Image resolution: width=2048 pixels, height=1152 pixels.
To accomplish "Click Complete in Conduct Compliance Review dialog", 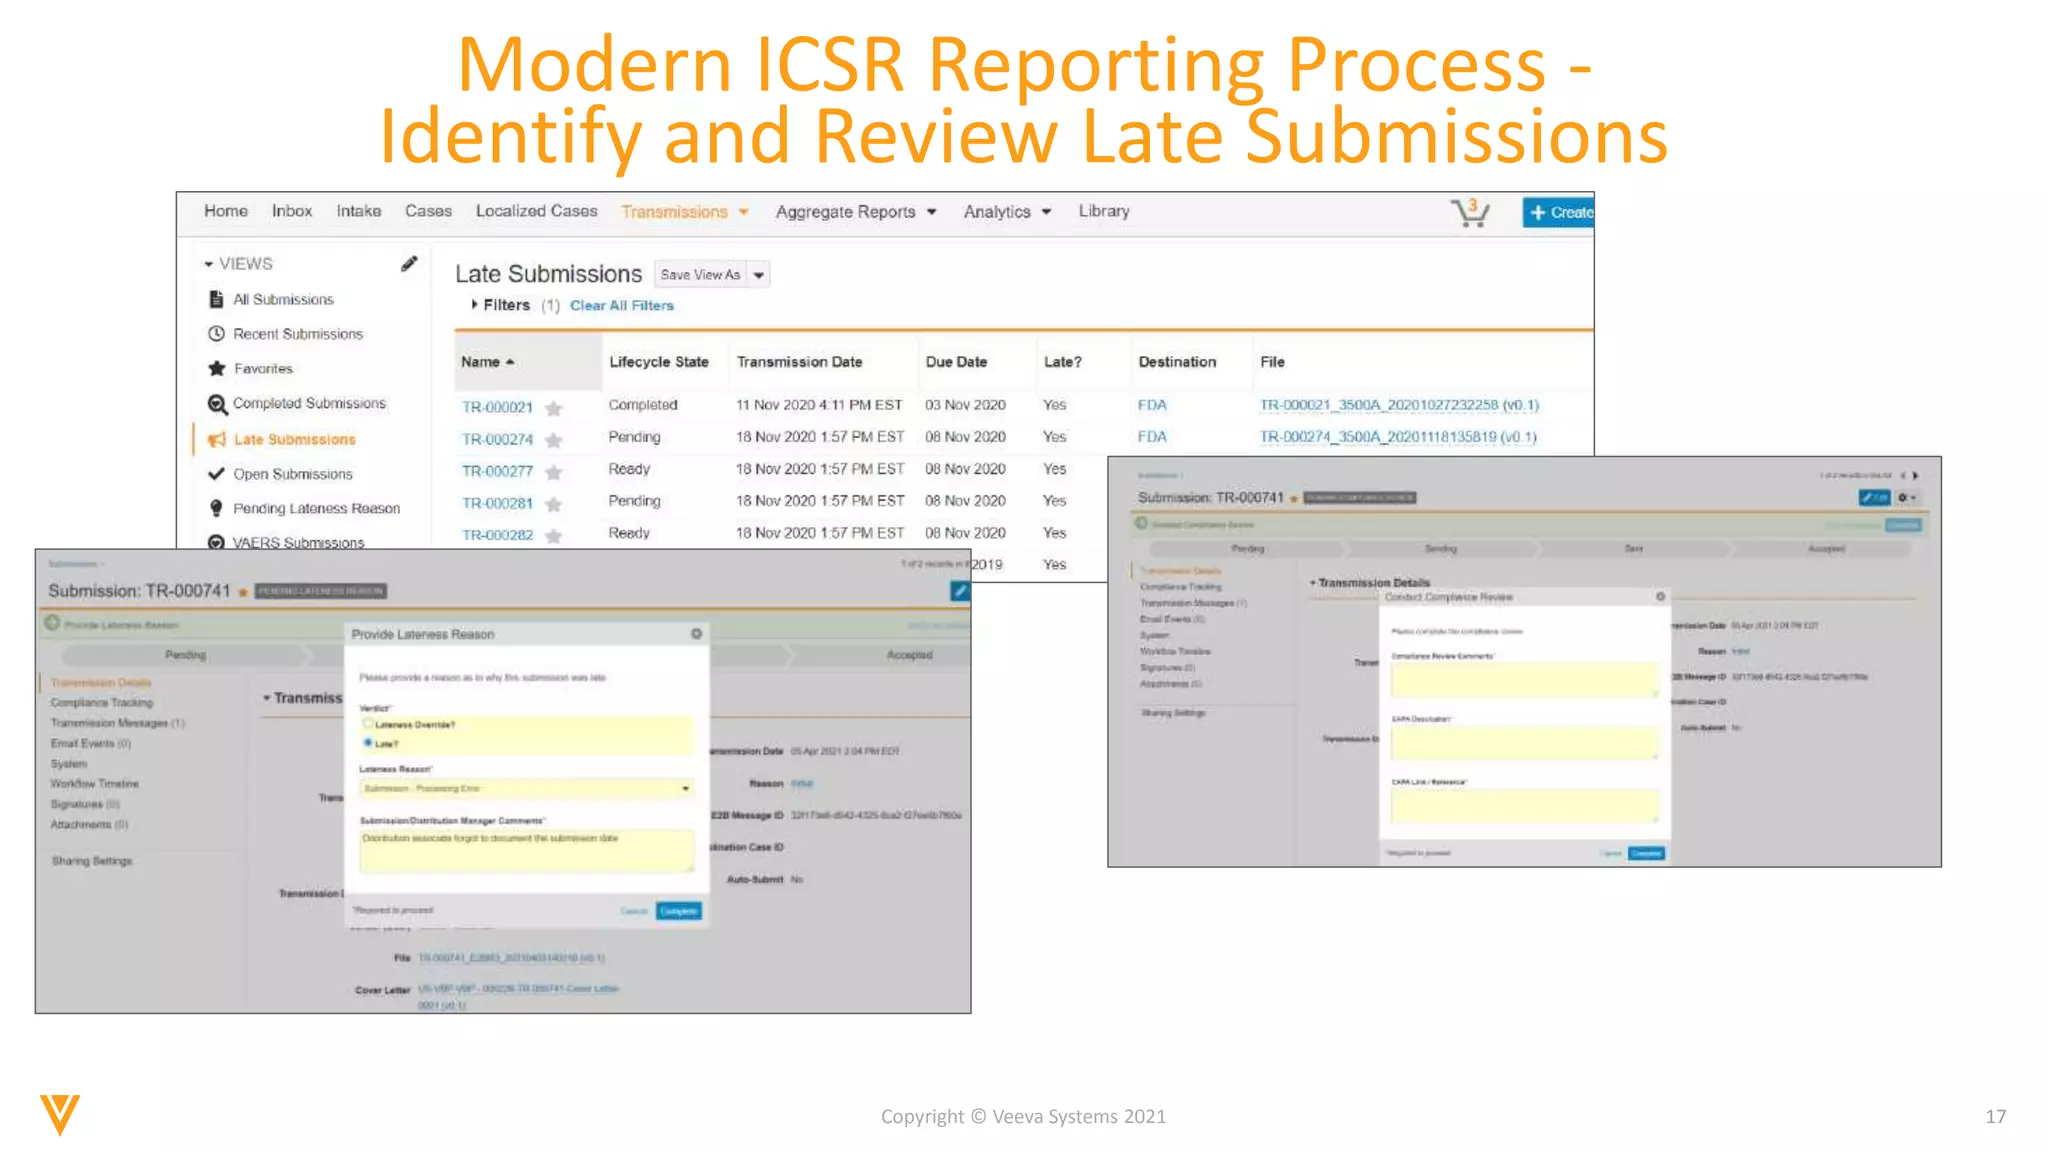I will [1646, 853].
